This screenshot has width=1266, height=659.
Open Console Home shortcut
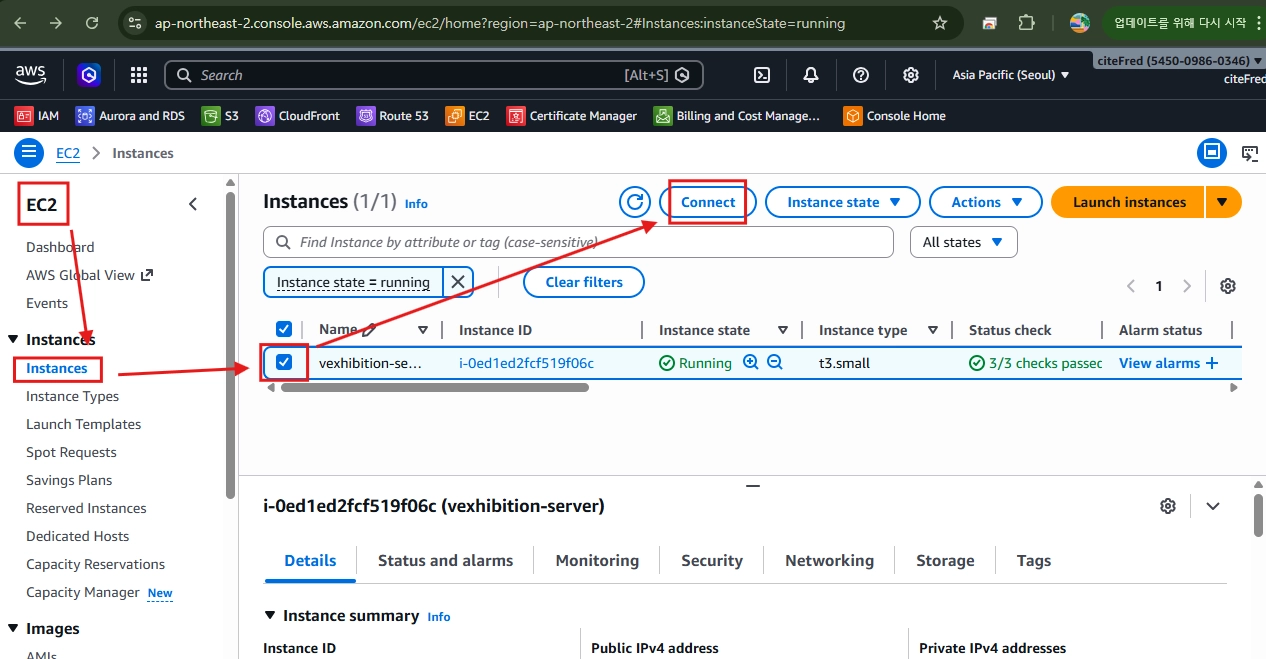[895, 116]
